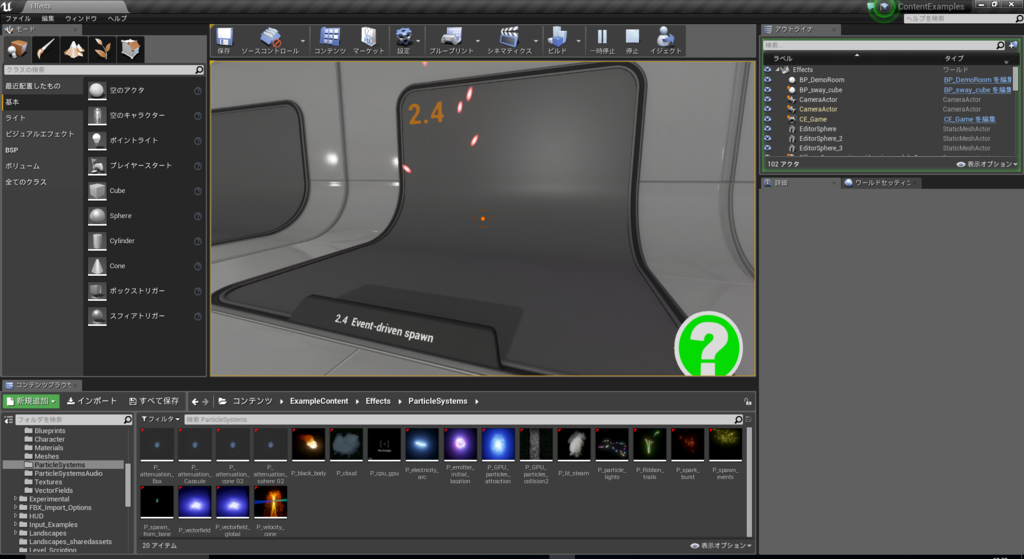Click the class search (クラスの検索) field
The image size is (1024, 559).
(104, 69)
